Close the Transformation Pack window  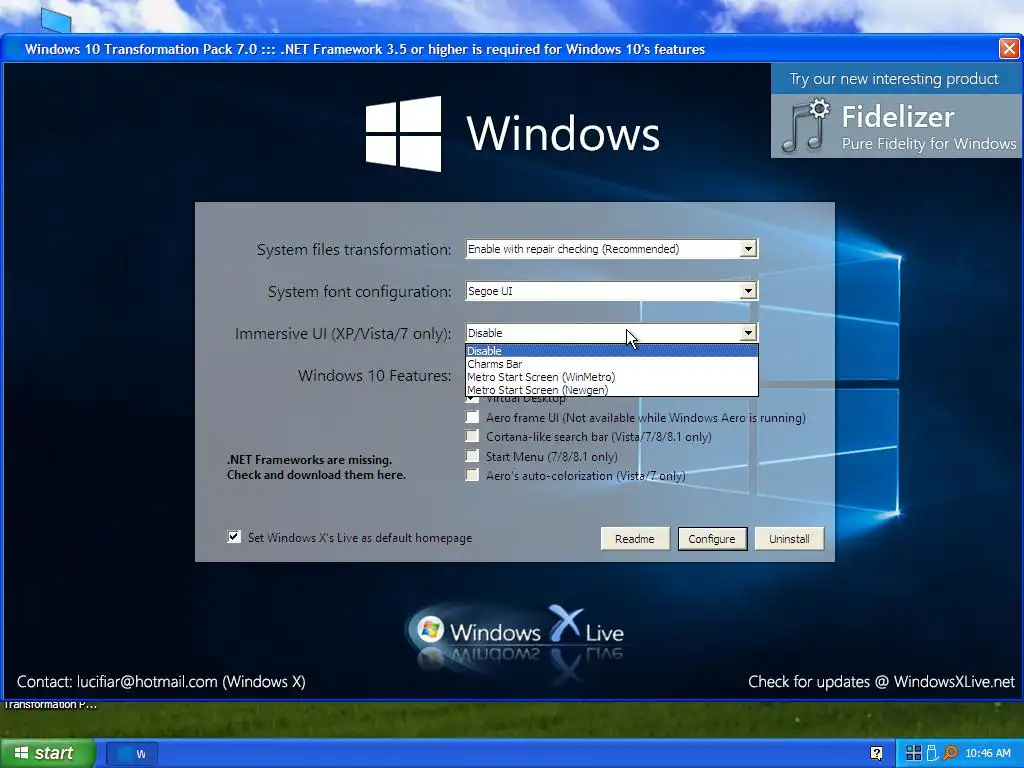(x=1009, y=48)
